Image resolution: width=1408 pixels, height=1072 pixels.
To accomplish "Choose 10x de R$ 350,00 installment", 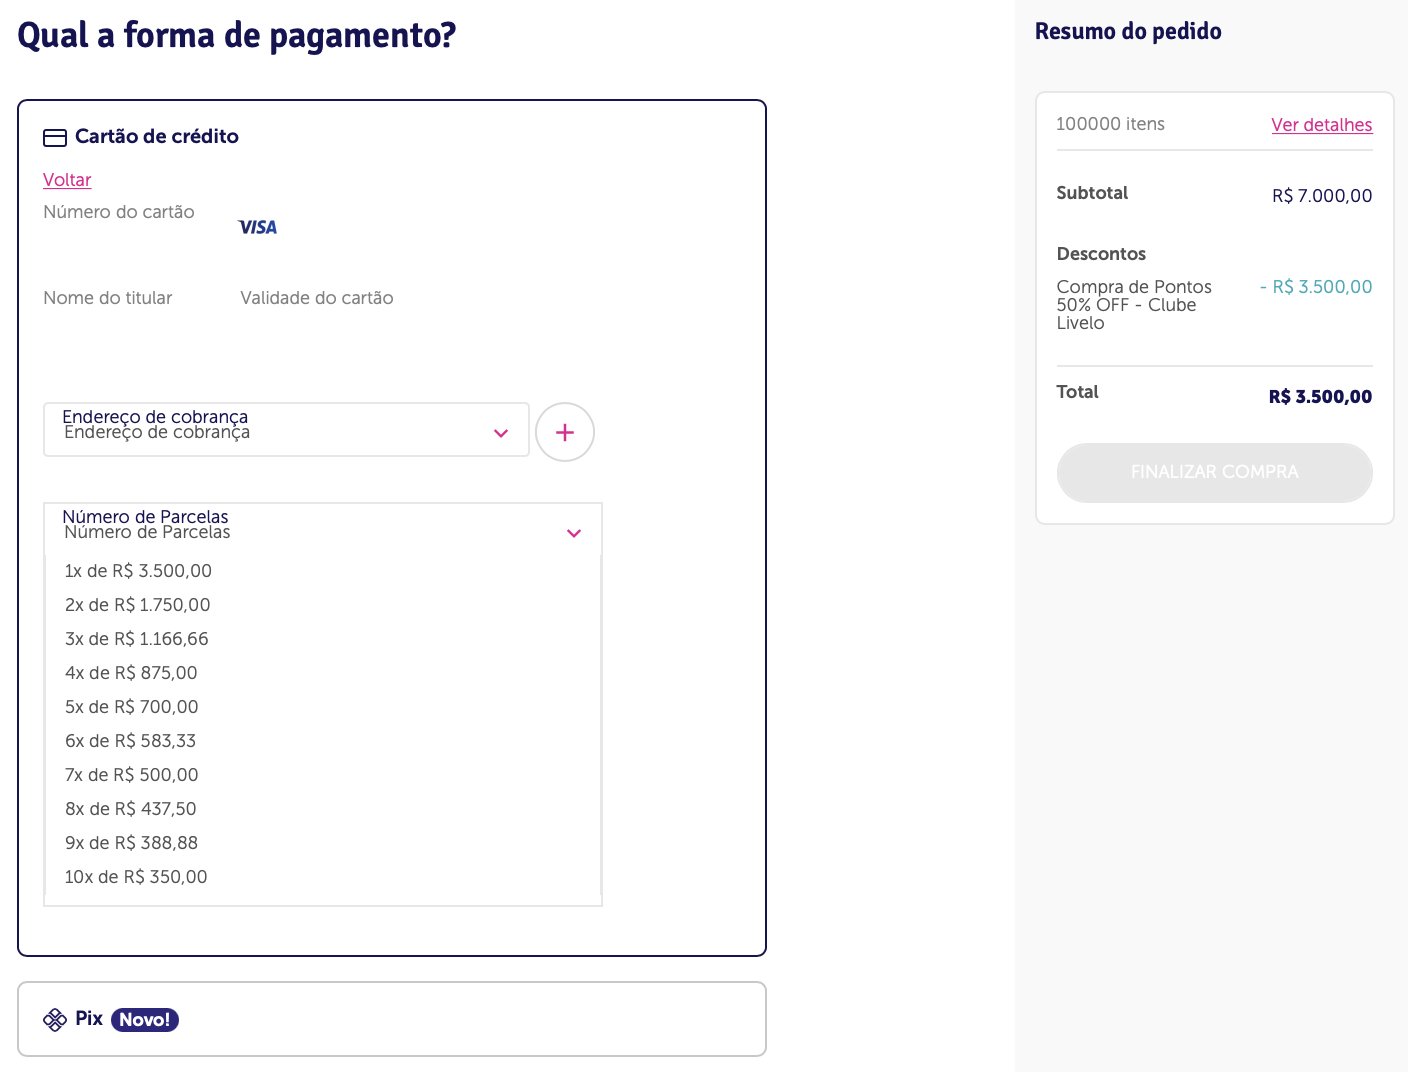I will pos(323,877).
